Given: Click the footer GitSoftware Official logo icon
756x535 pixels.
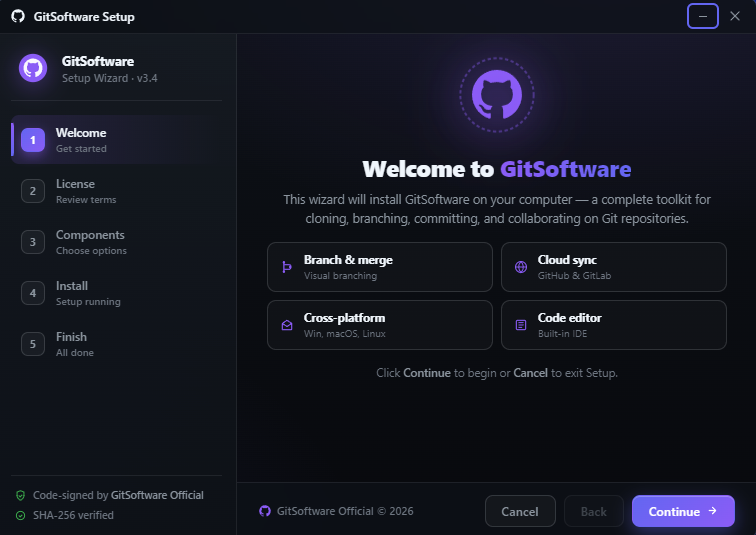Looking at the screenshot, I should [x=265, y=511].
